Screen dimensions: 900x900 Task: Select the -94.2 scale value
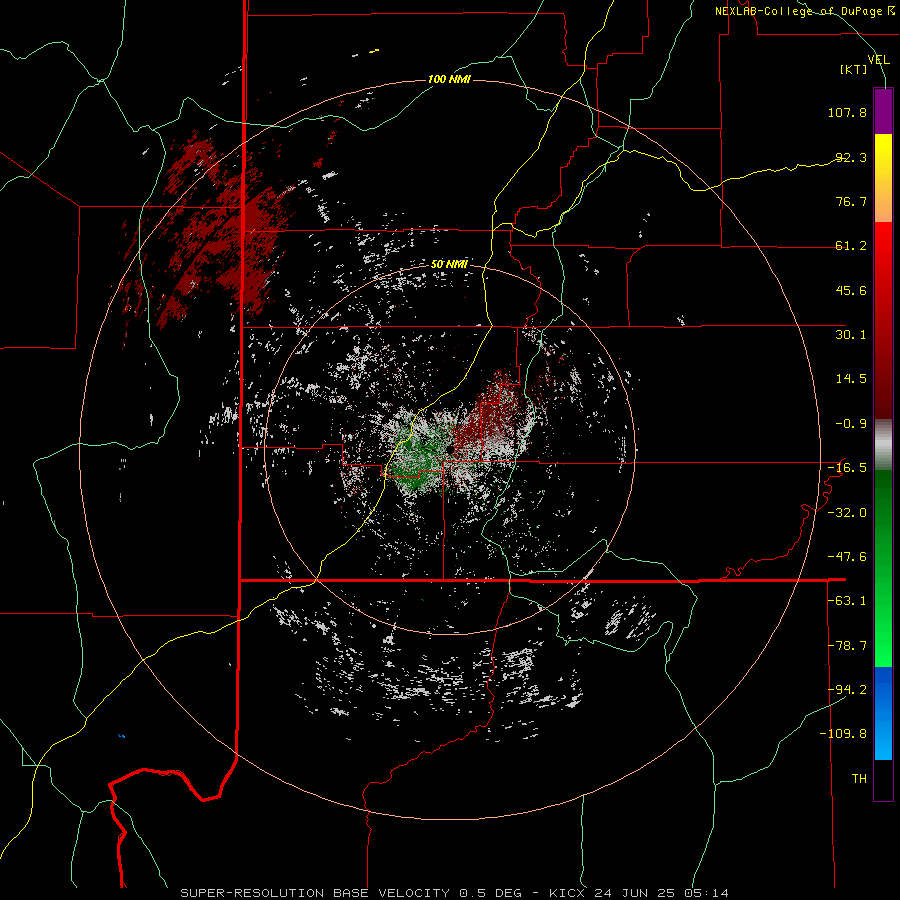point(847,690)
